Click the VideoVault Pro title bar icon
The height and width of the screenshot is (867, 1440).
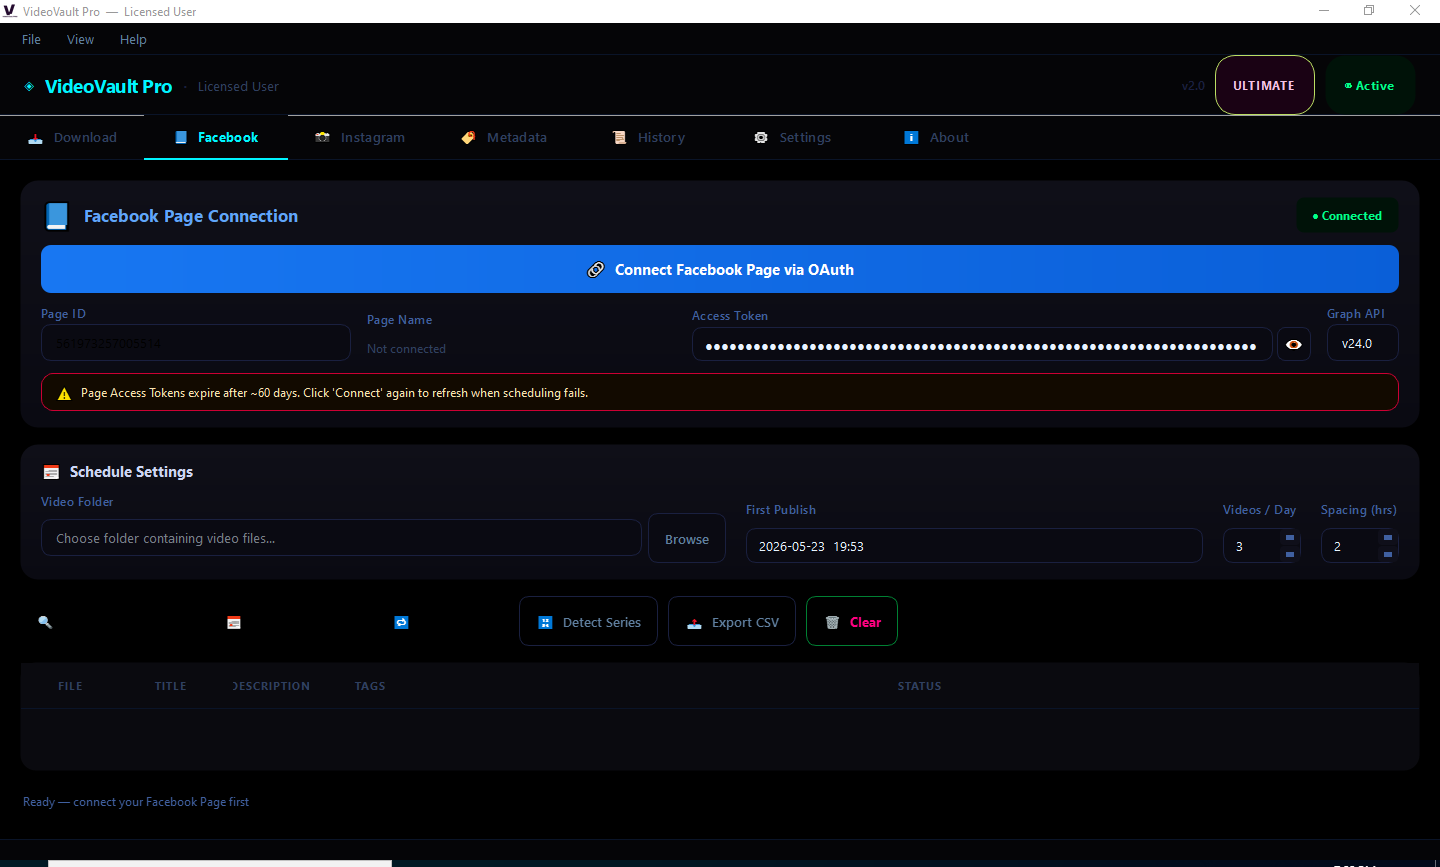tap(10, 11)
